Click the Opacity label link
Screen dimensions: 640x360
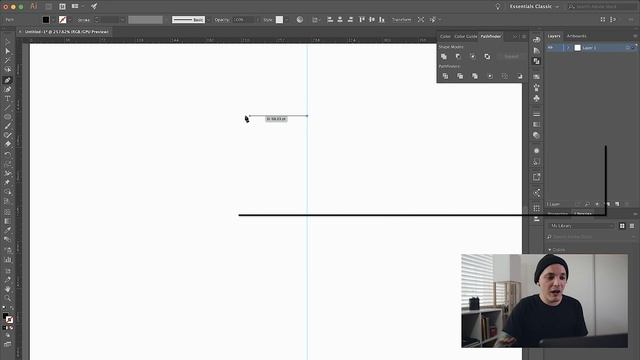(222, 20)
